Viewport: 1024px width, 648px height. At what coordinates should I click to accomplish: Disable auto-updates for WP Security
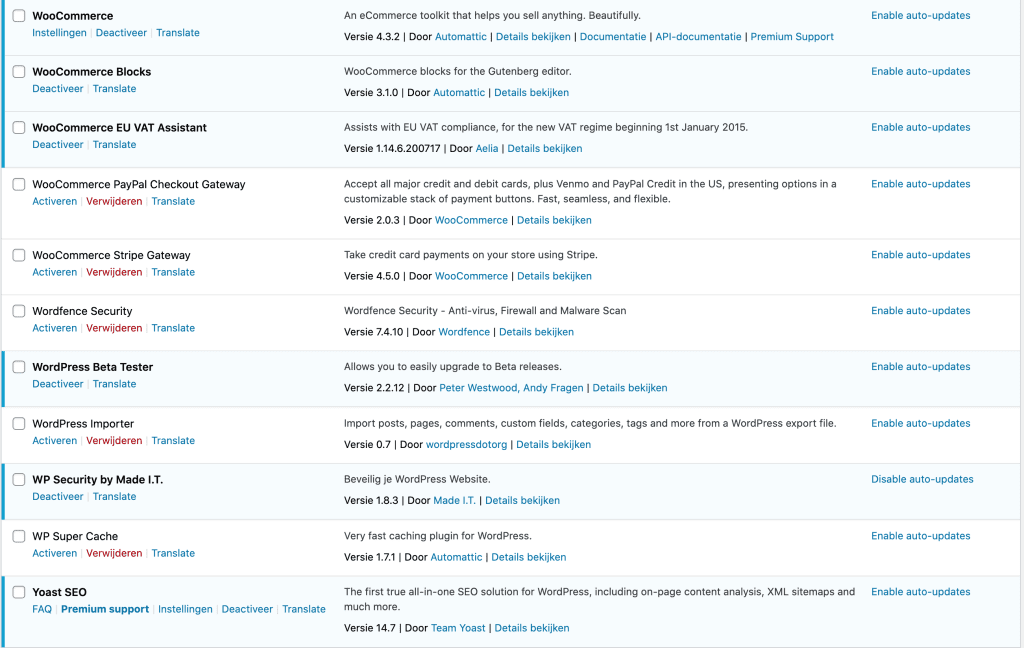pyautogui.click(x=922, y=479)
